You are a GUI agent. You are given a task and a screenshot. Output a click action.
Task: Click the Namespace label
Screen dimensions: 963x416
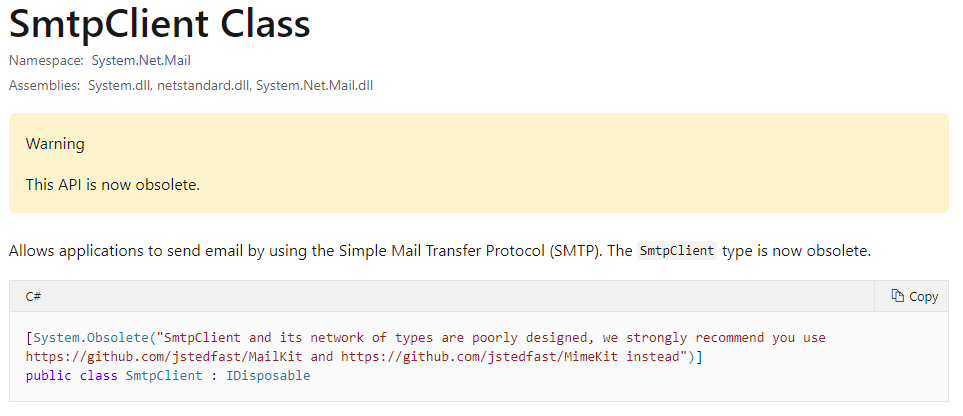pyautogui.click(x=46, y=60)
